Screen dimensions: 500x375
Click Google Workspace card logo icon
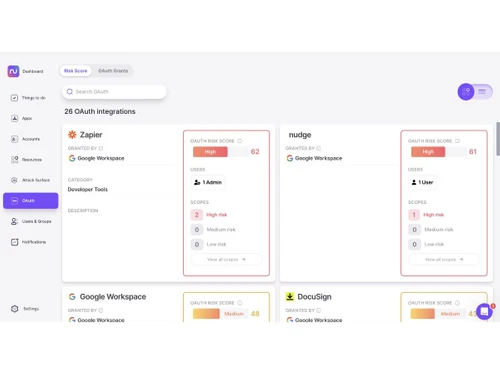pos(72,297)
